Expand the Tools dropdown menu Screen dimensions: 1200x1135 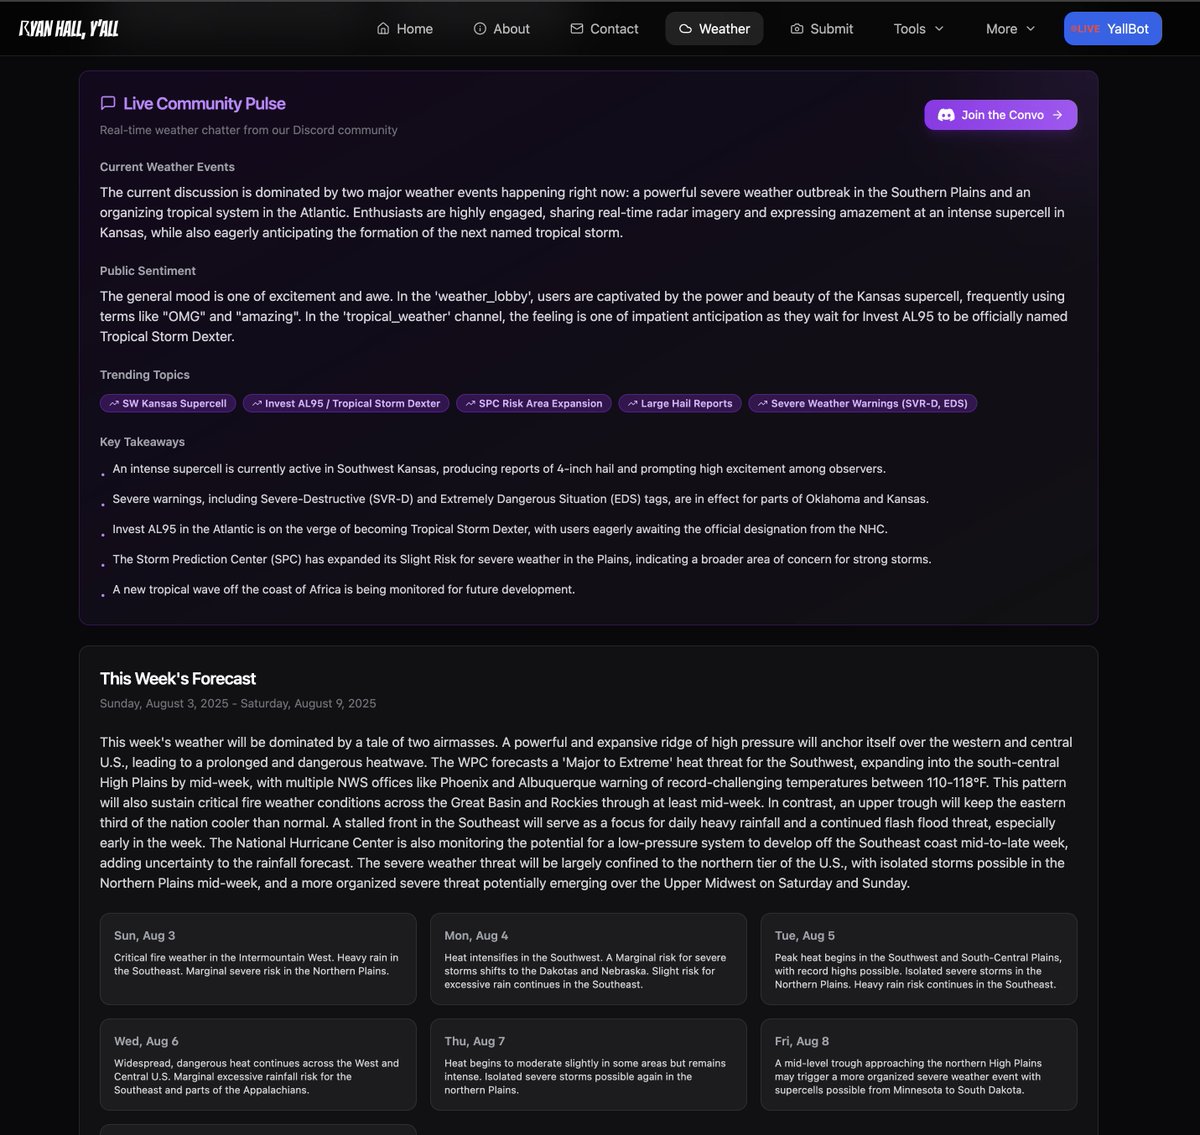(x=918, y=29)
